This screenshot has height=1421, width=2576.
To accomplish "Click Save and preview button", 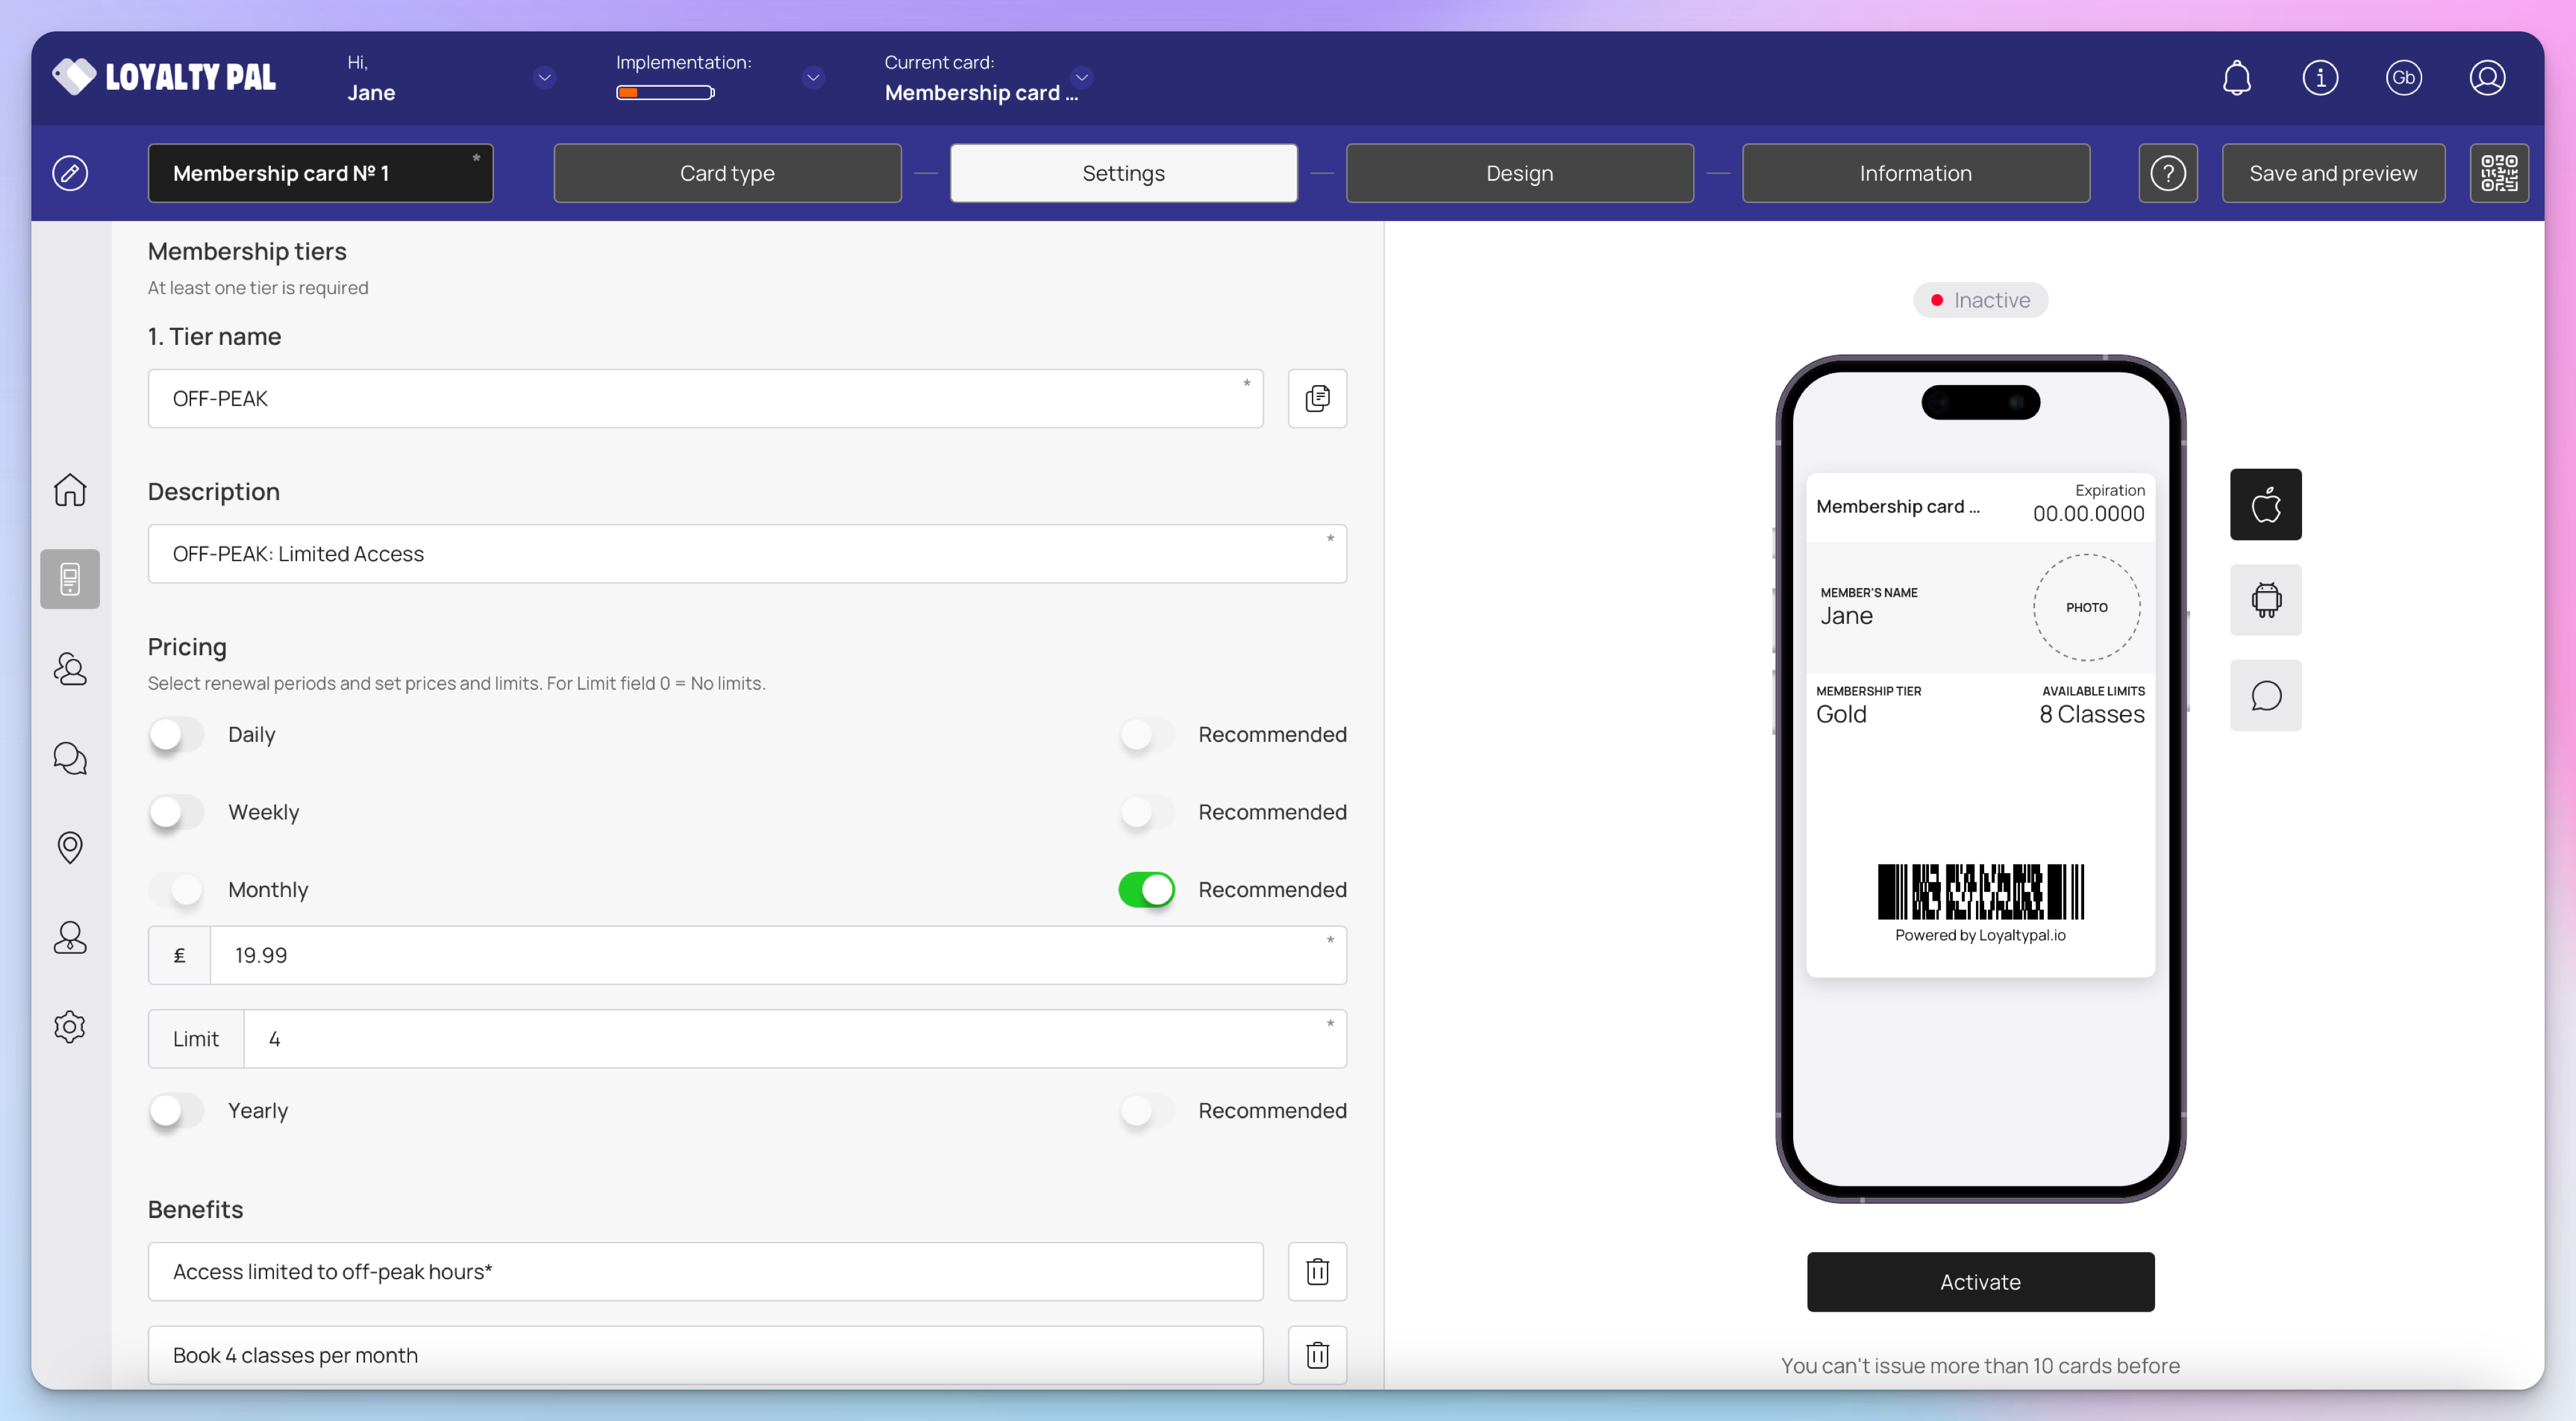I will [2333, 173].
